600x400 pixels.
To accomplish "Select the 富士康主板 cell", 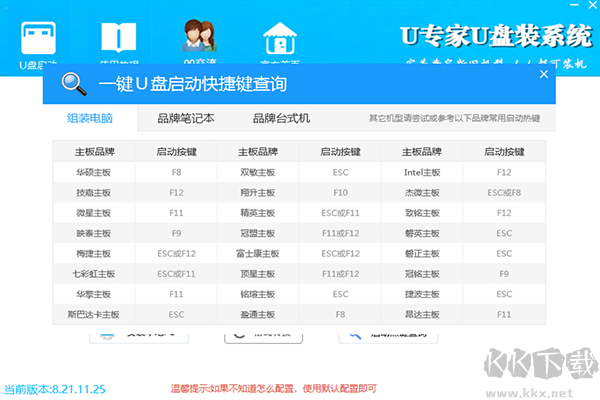I will point(258,253).
